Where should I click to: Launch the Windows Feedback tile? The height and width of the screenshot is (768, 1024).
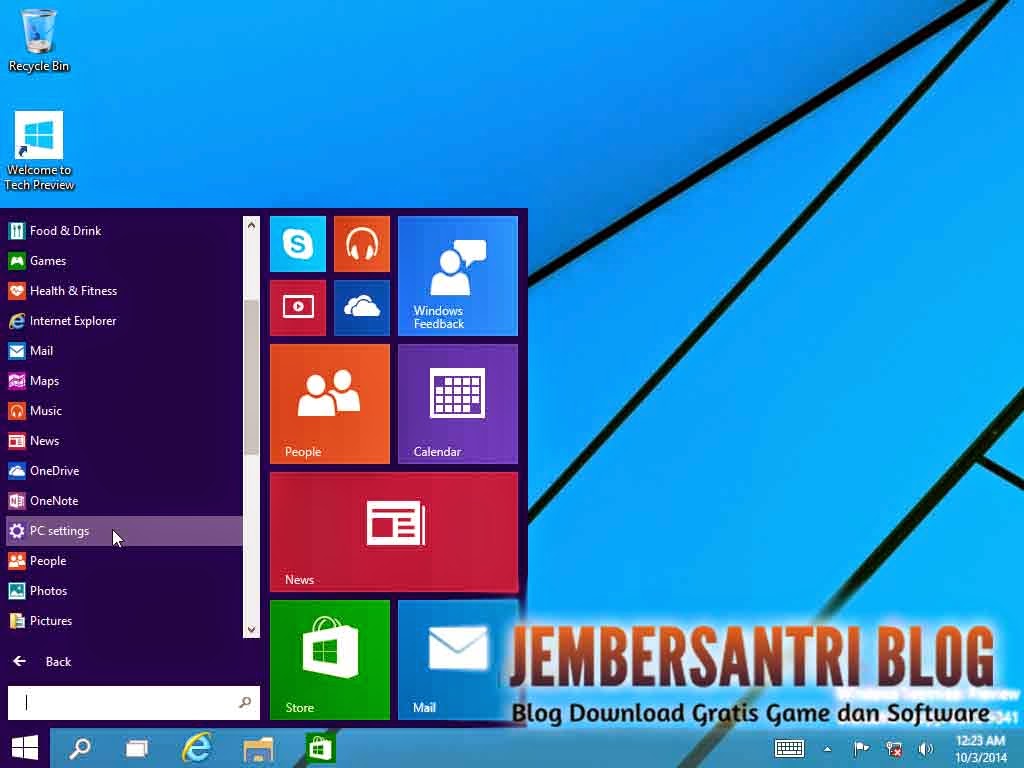click(x=458, y=276)
